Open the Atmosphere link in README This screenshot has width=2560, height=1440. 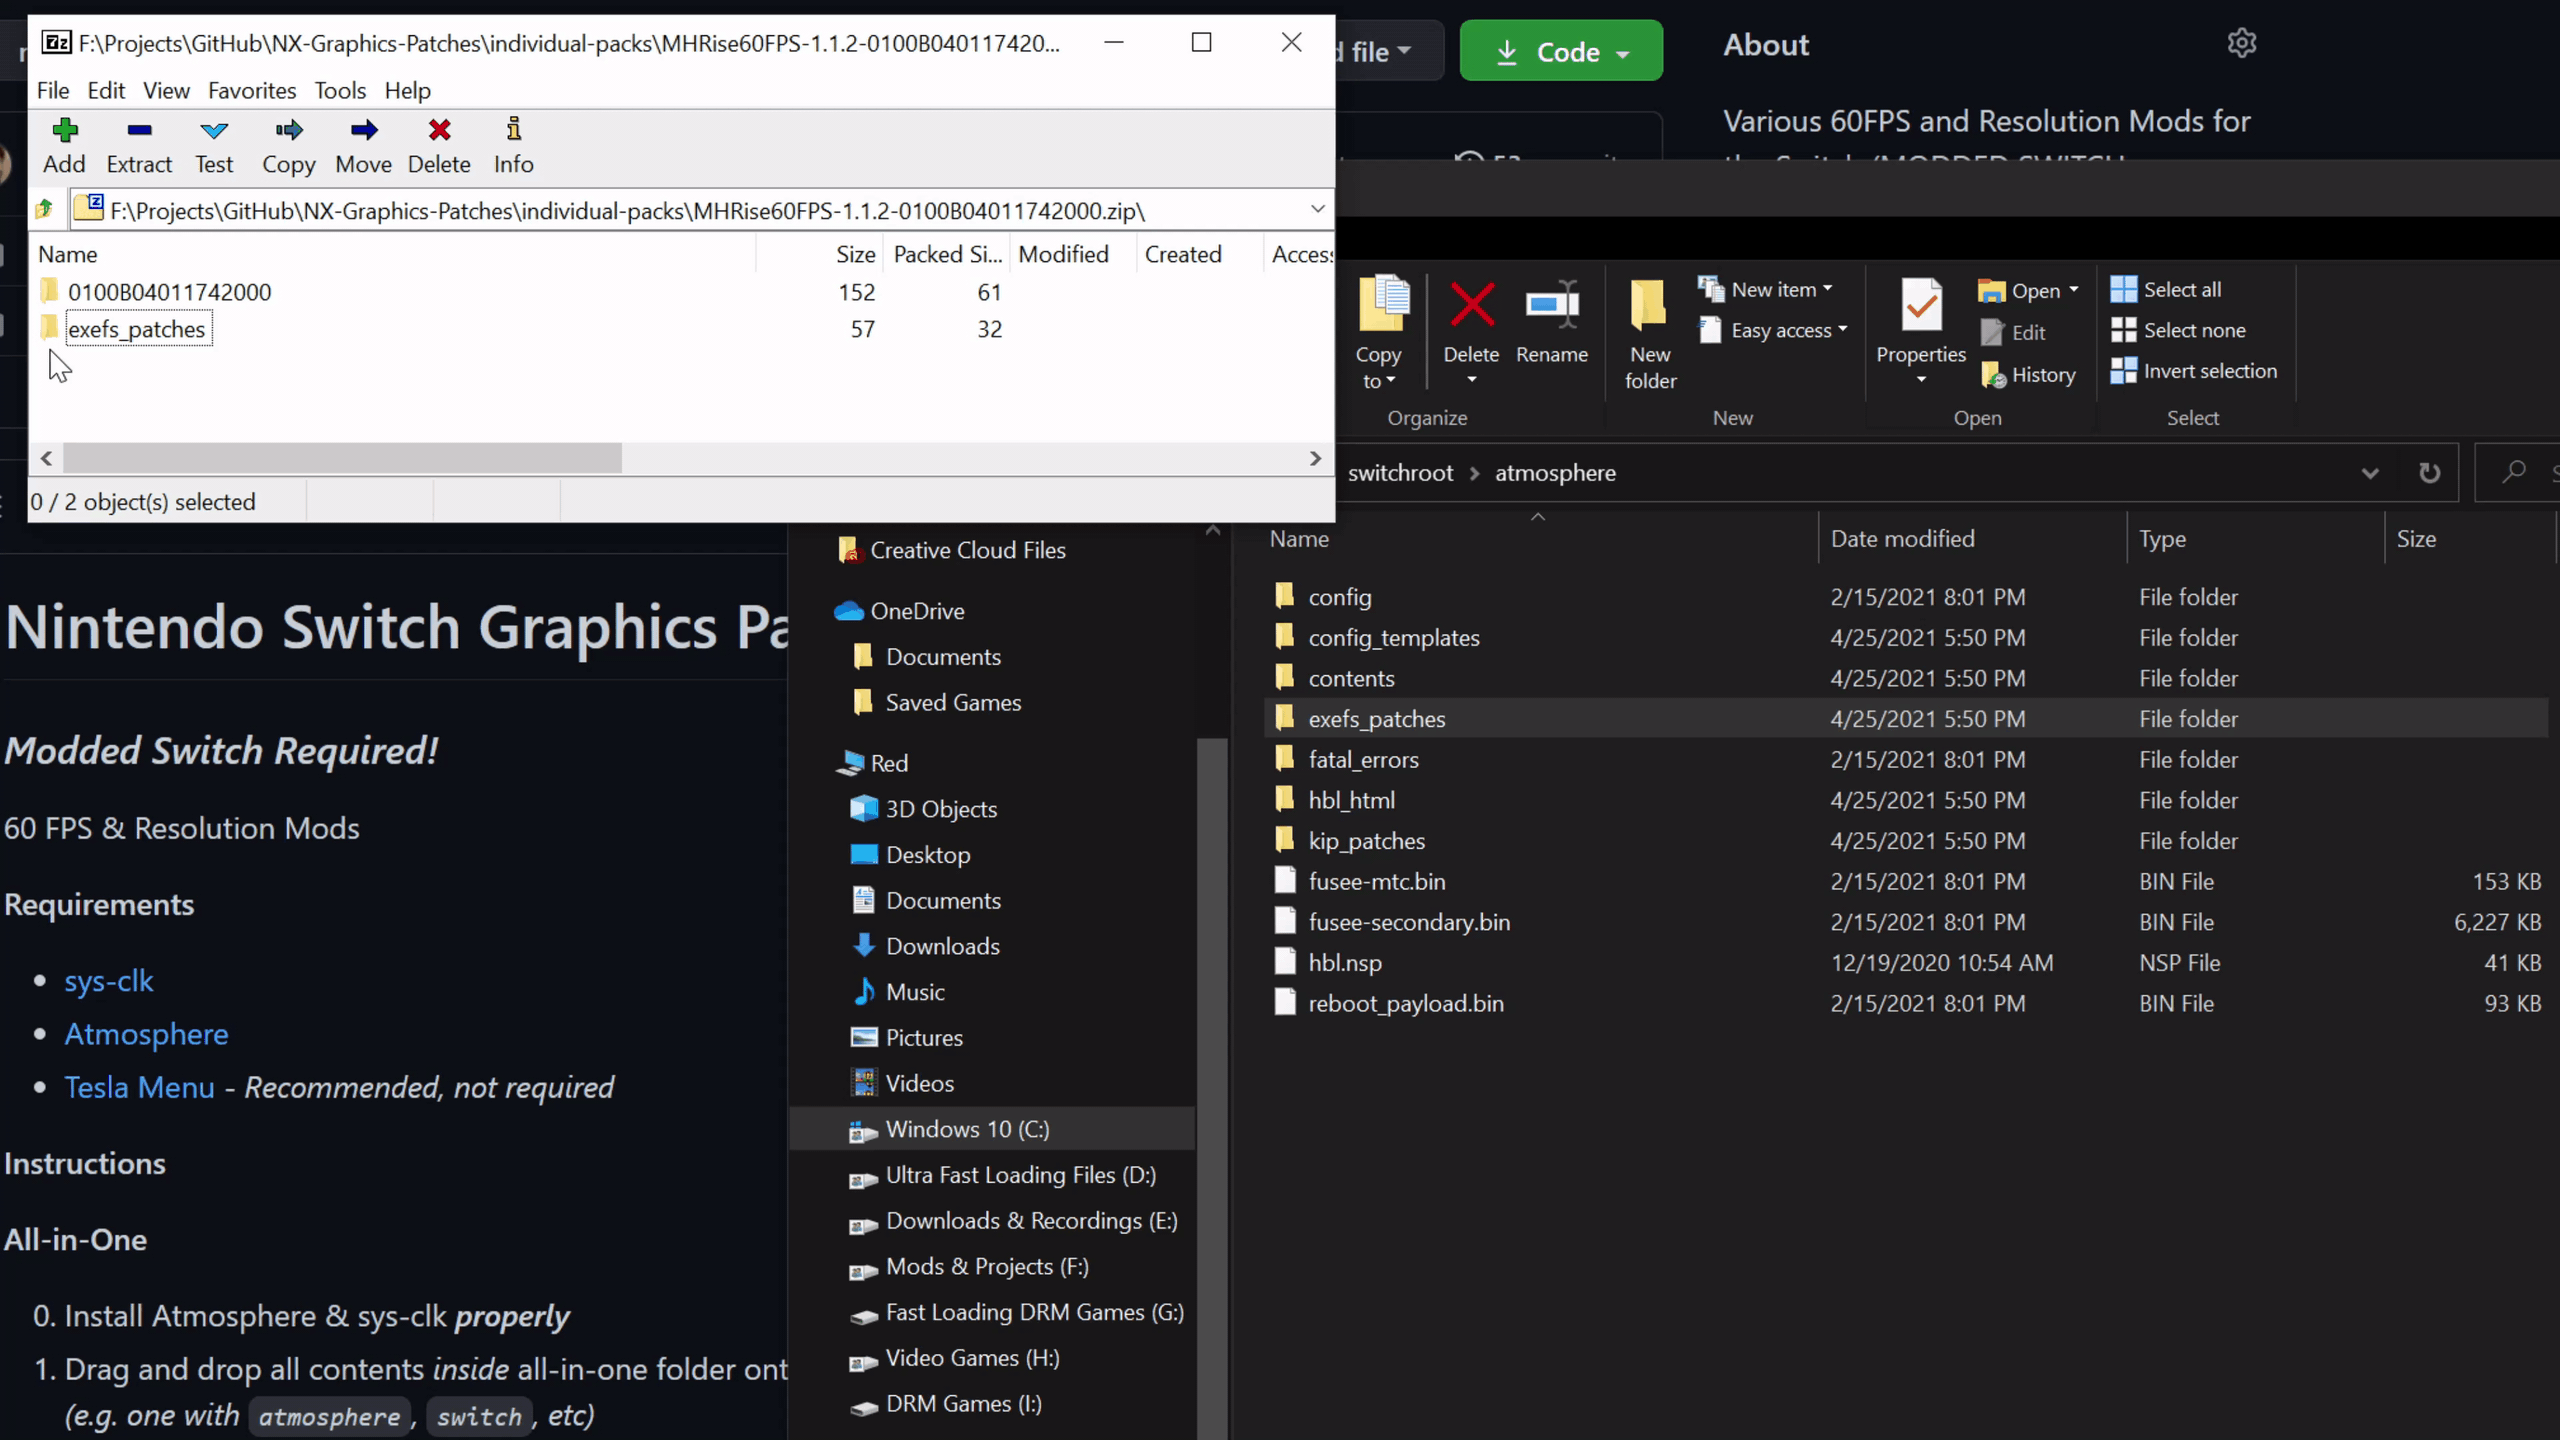tap(146, 1034)
